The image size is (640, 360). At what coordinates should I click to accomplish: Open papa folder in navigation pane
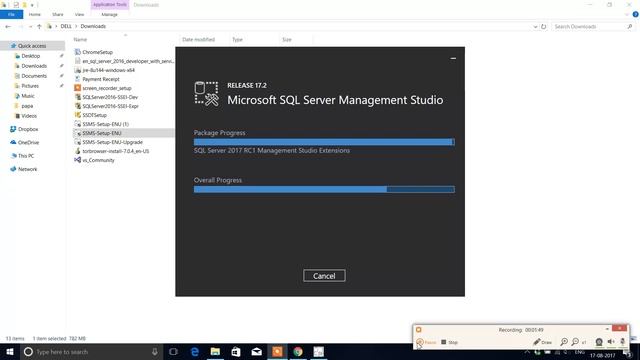tap(27, 106)
